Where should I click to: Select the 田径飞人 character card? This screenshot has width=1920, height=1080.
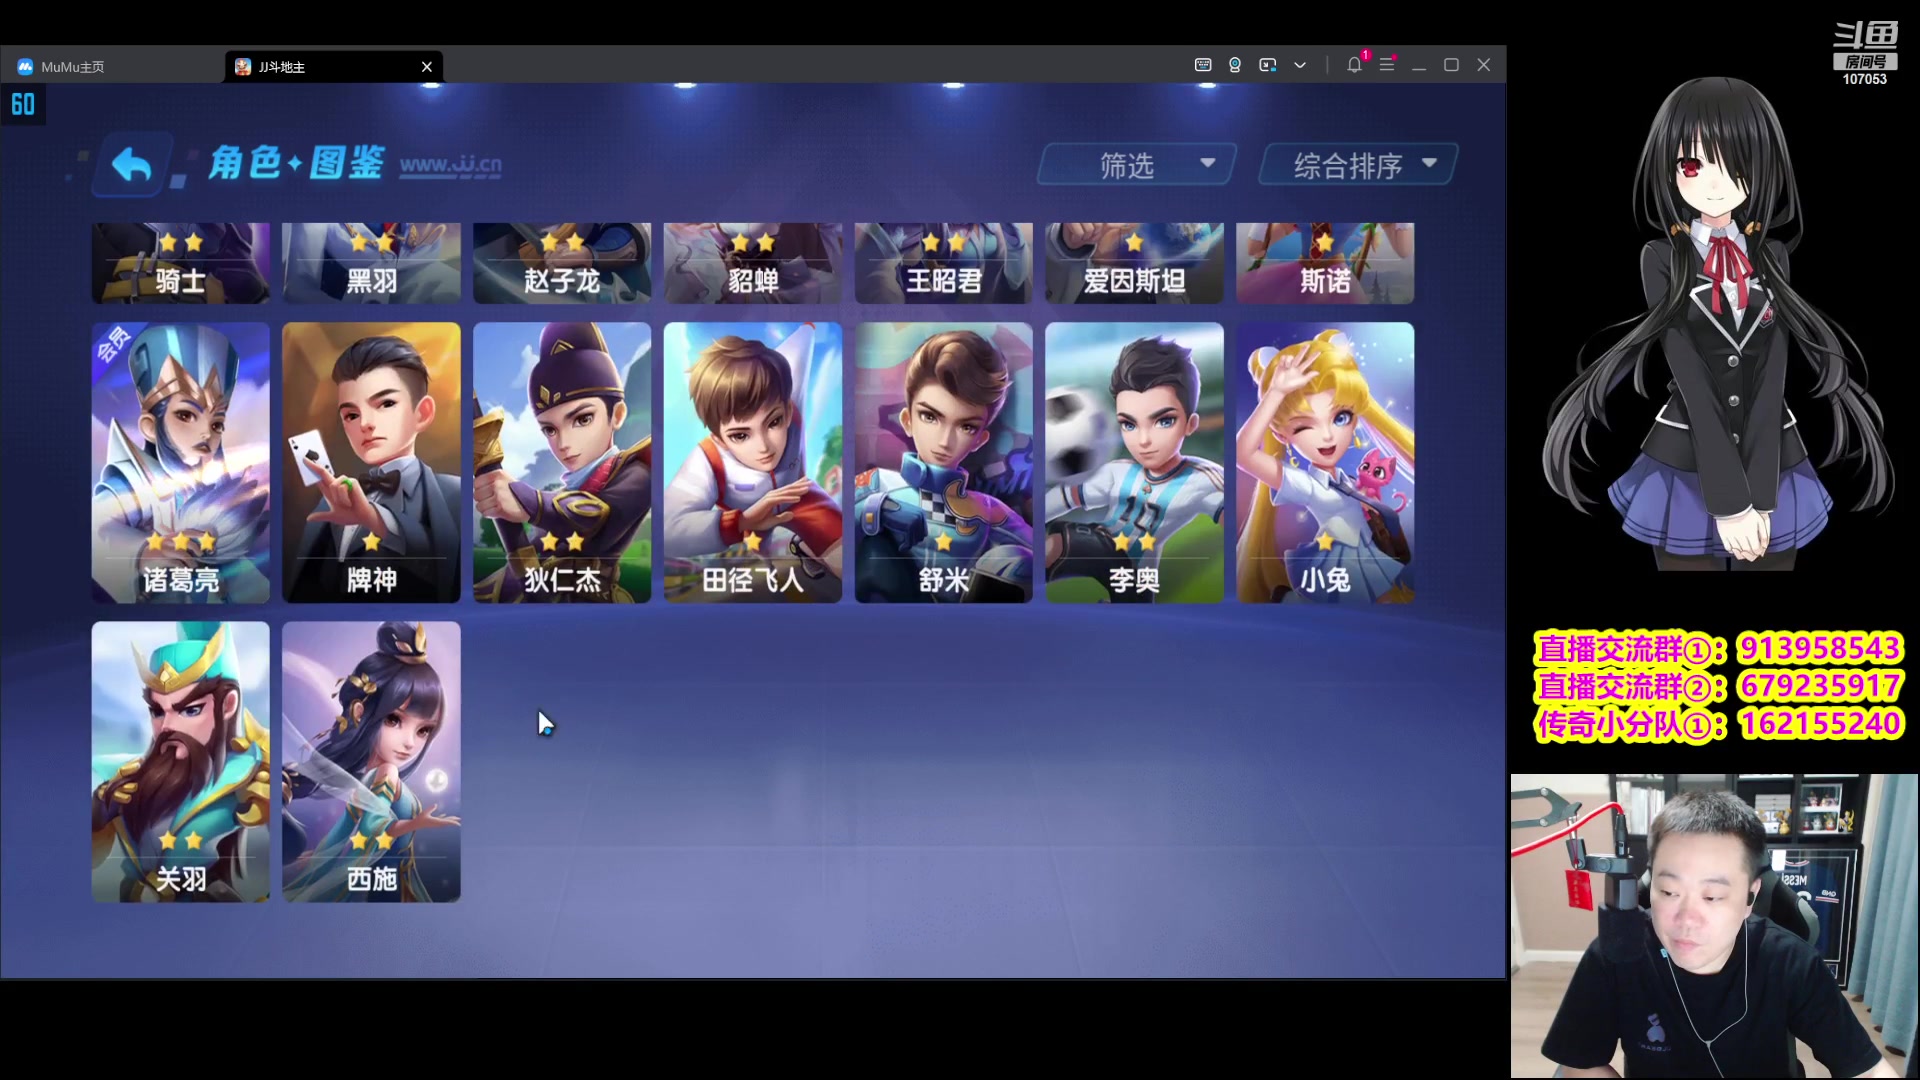tap(753, 462)
